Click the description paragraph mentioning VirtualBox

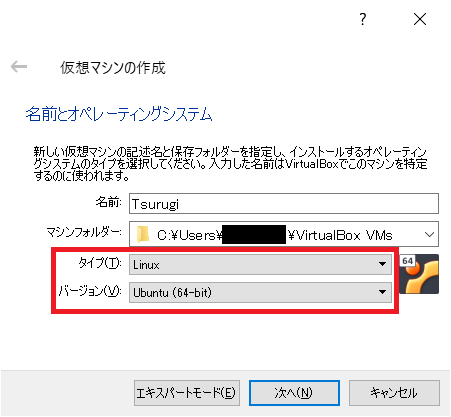pos(230,164)
